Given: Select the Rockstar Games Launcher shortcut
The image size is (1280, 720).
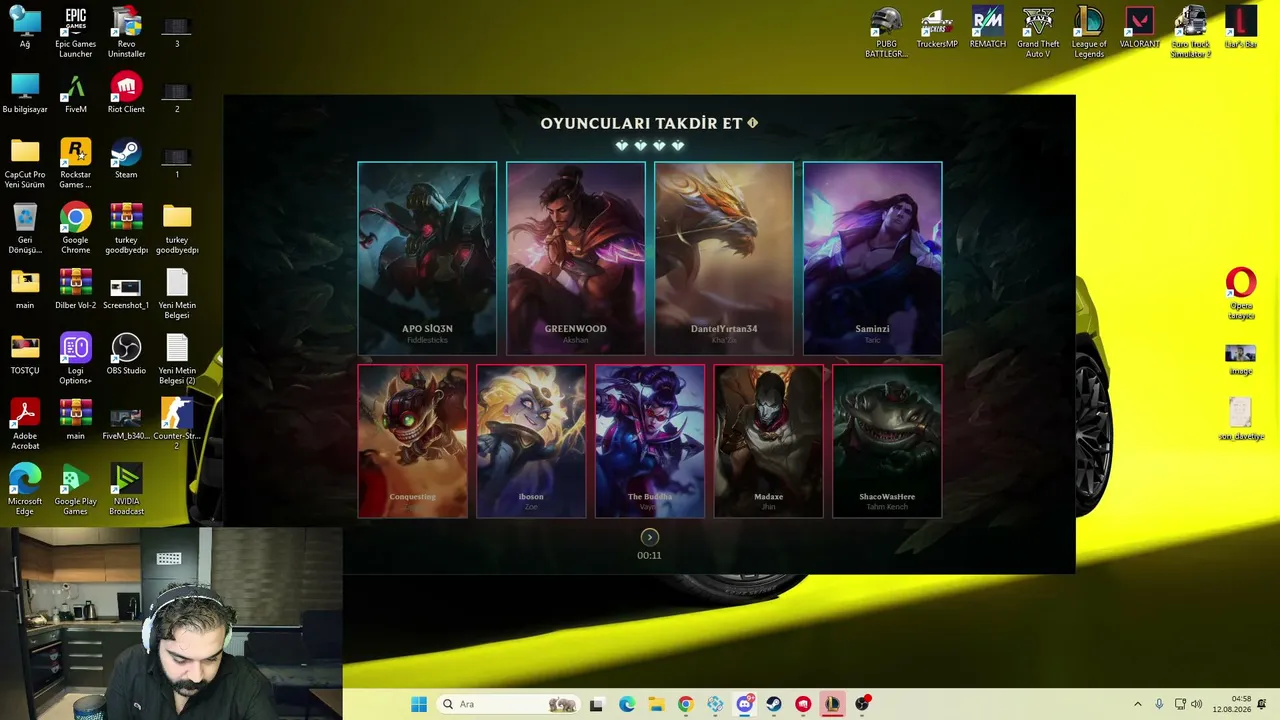Looking at the screenshot, I should [75, 163].
